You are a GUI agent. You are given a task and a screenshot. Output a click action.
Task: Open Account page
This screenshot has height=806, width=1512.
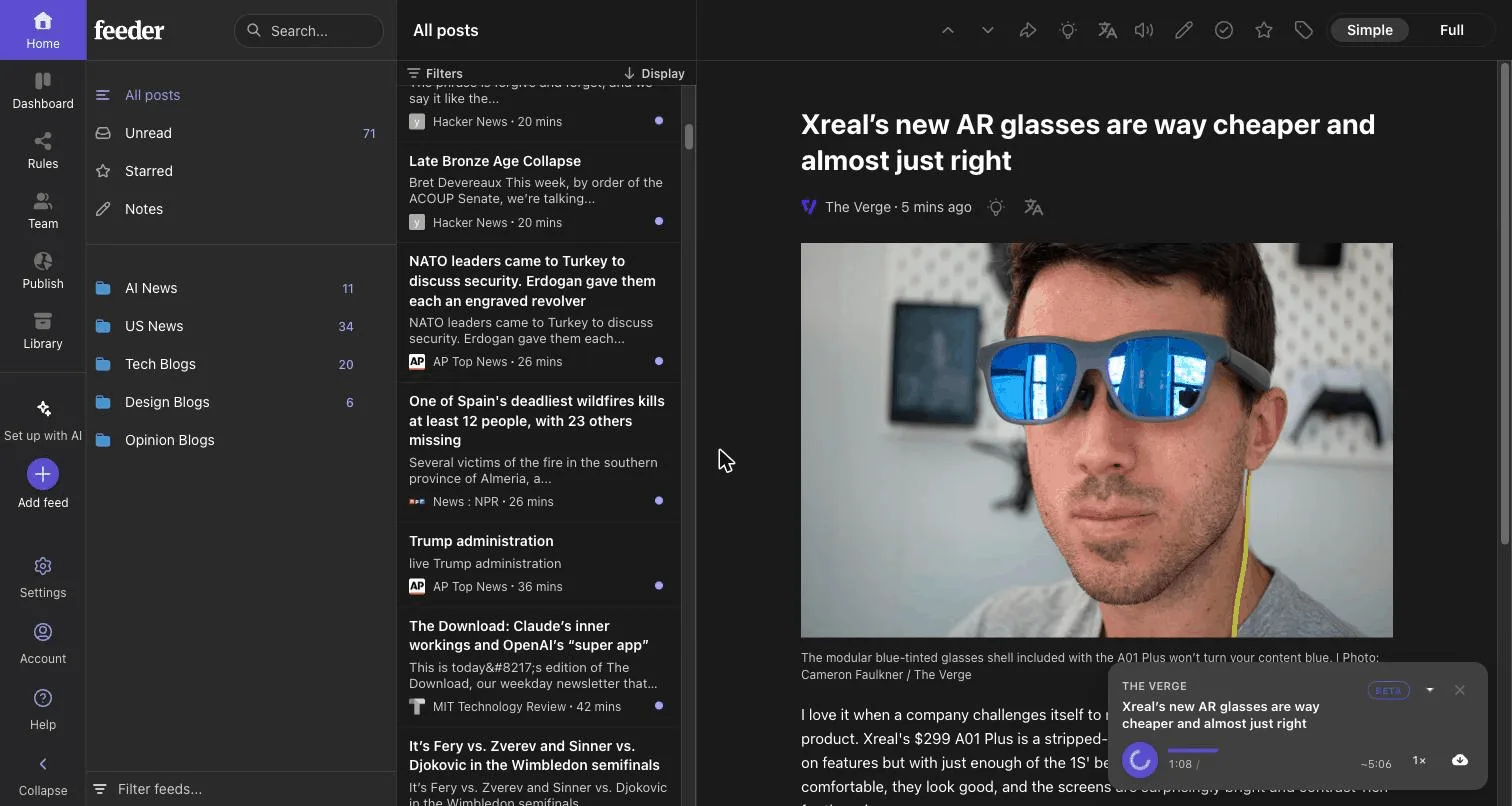click(43, 644)
